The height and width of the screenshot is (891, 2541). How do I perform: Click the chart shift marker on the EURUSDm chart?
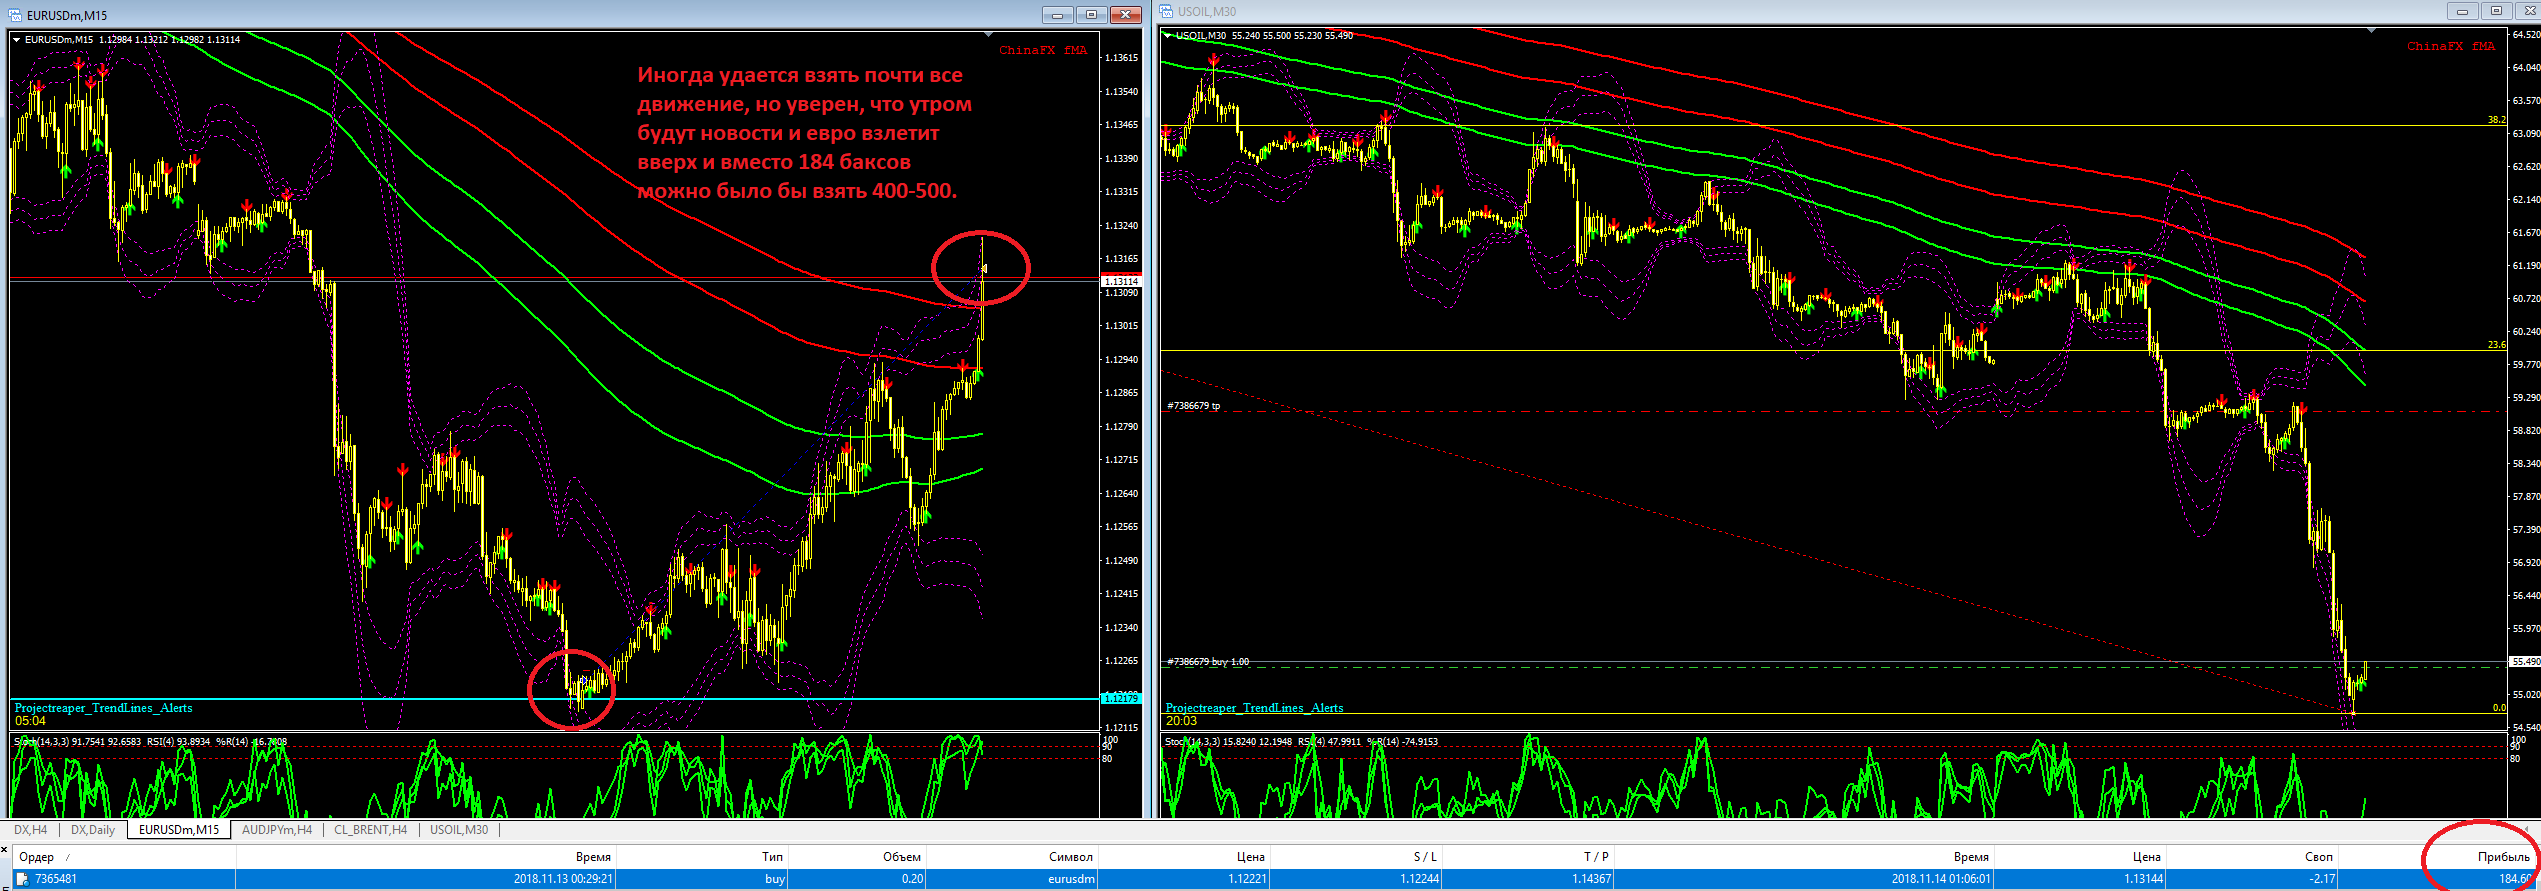click(988, 35)
